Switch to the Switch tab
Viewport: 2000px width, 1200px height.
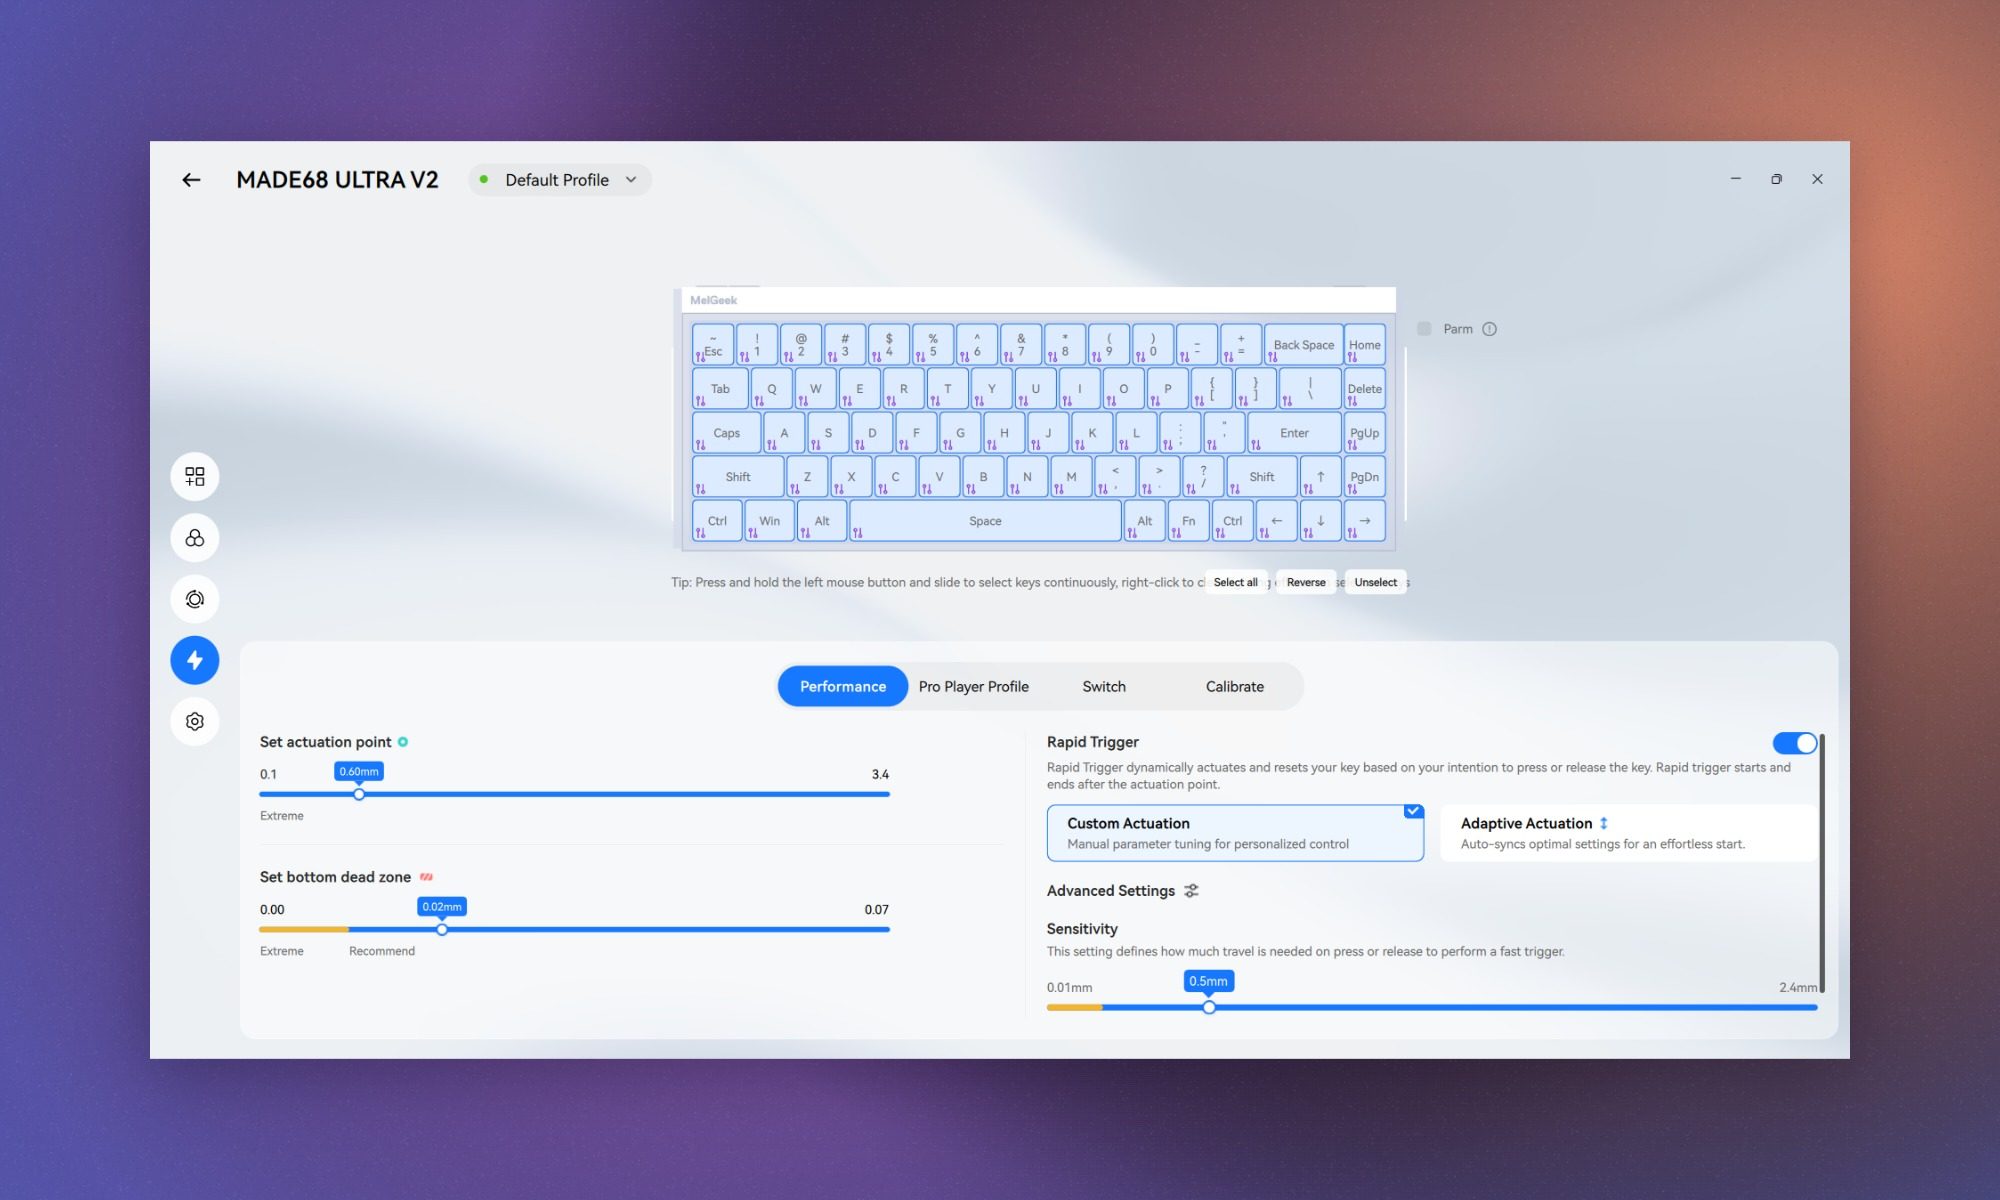click(1104, 687)
